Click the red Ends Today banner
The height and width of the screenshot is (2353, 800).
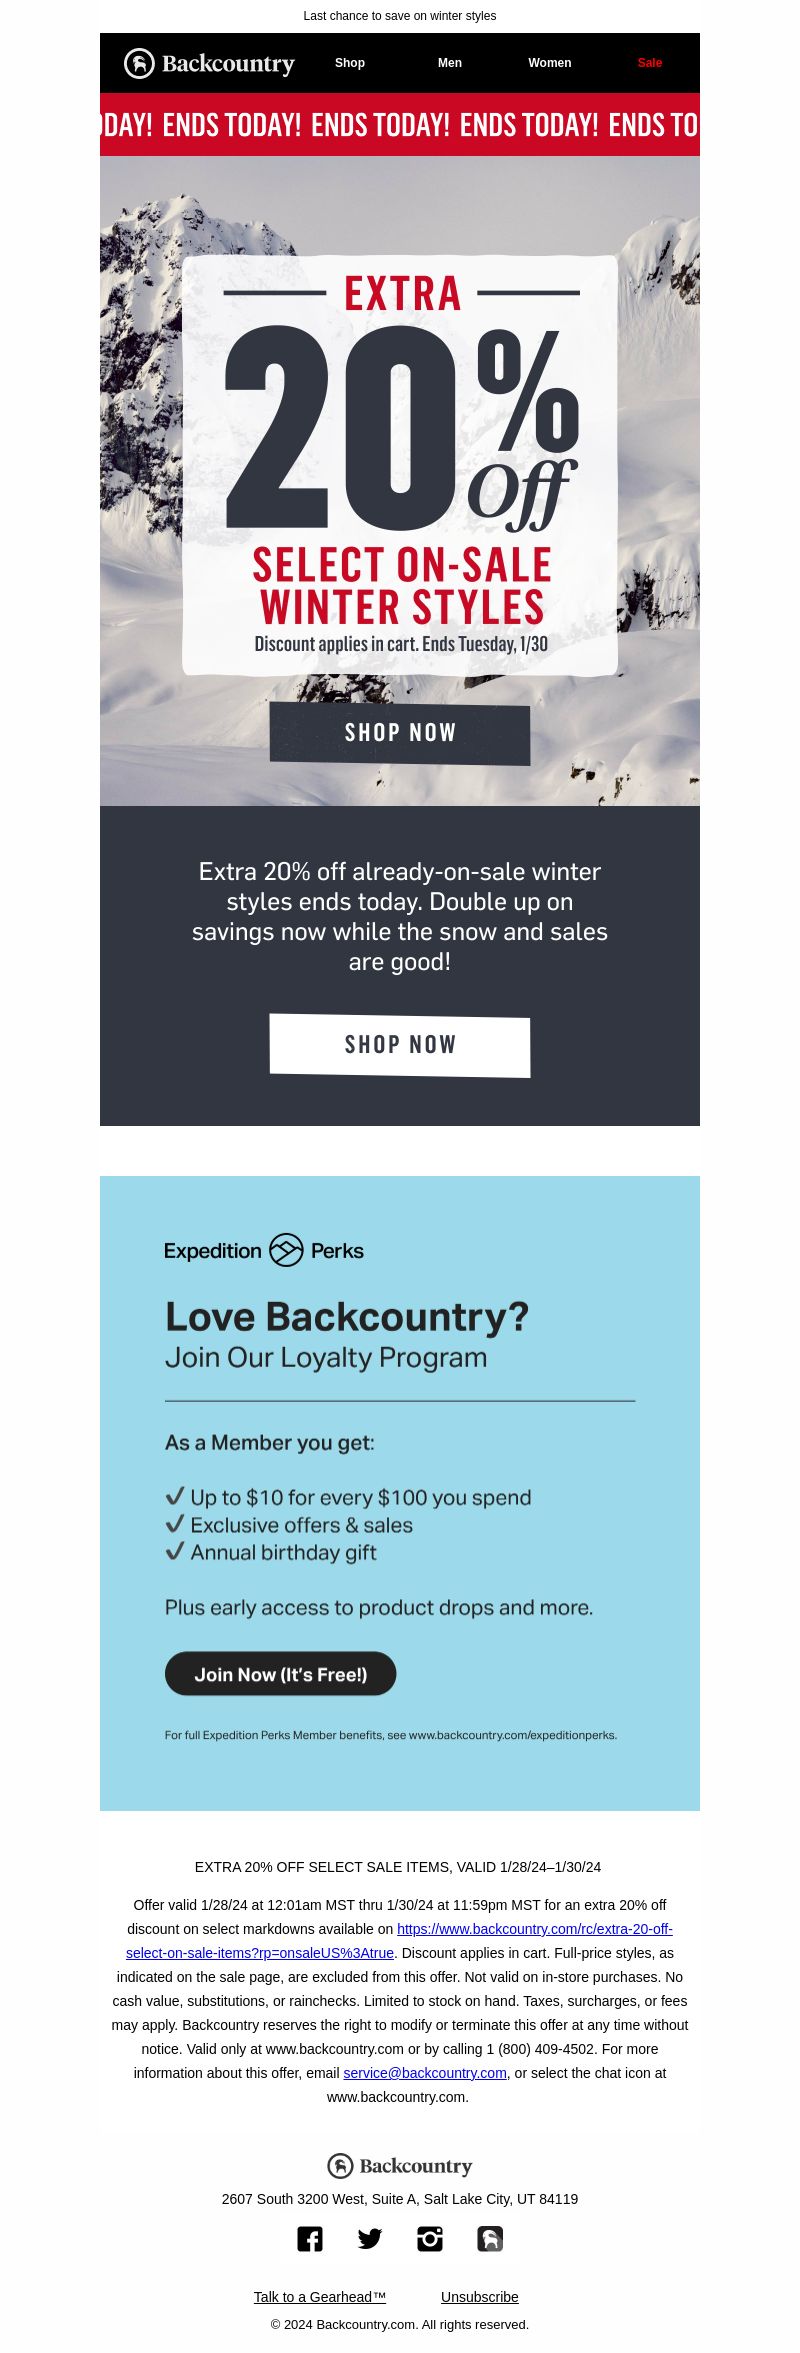(x=400, y=125)
